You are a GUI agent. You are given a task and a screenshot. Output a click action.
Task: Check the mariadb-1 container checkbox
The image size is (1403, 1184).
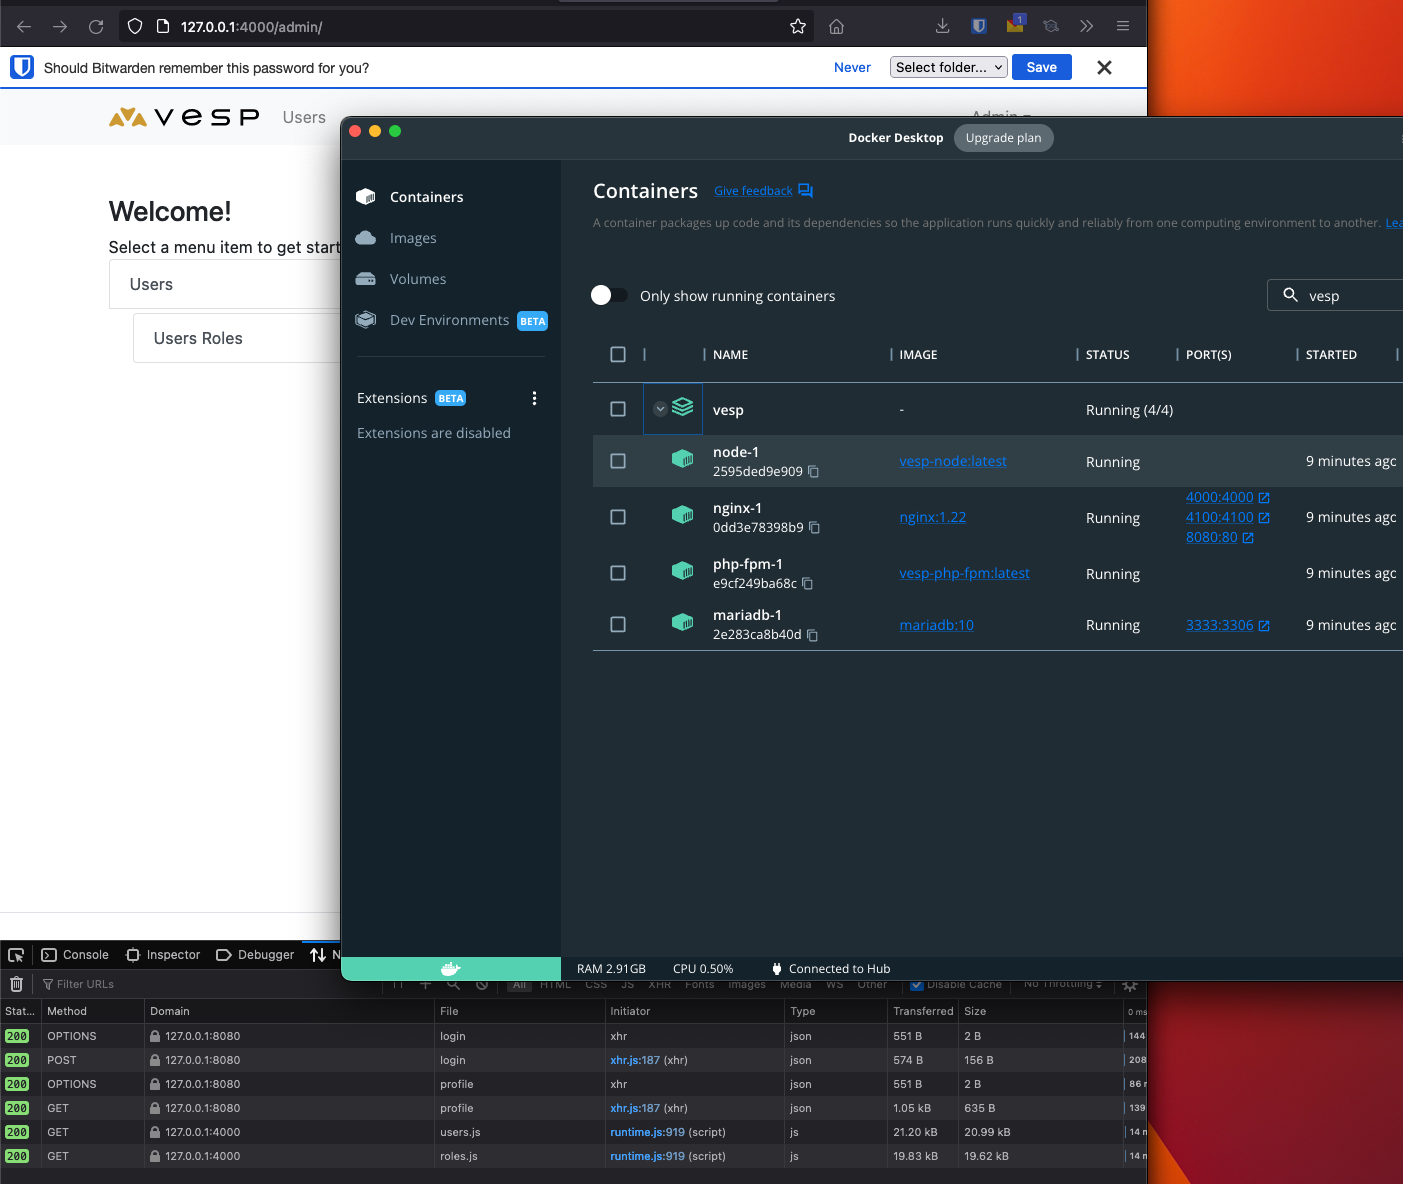[618, 624]
